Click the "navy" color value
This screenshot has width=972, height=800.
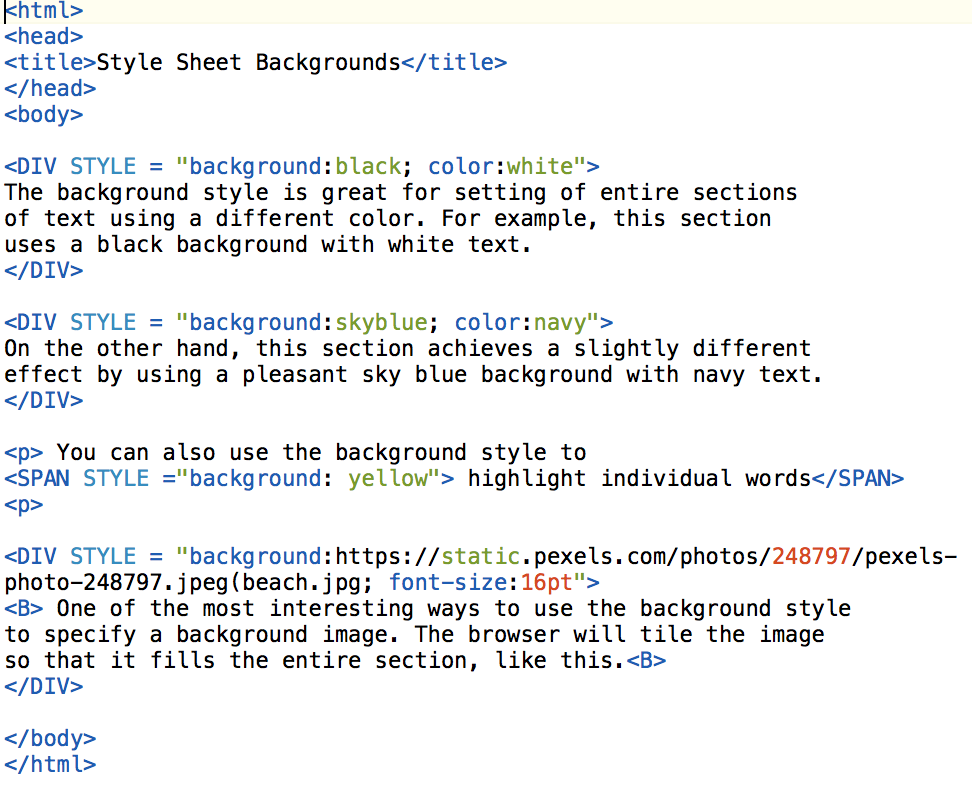[x=560, y=323]
